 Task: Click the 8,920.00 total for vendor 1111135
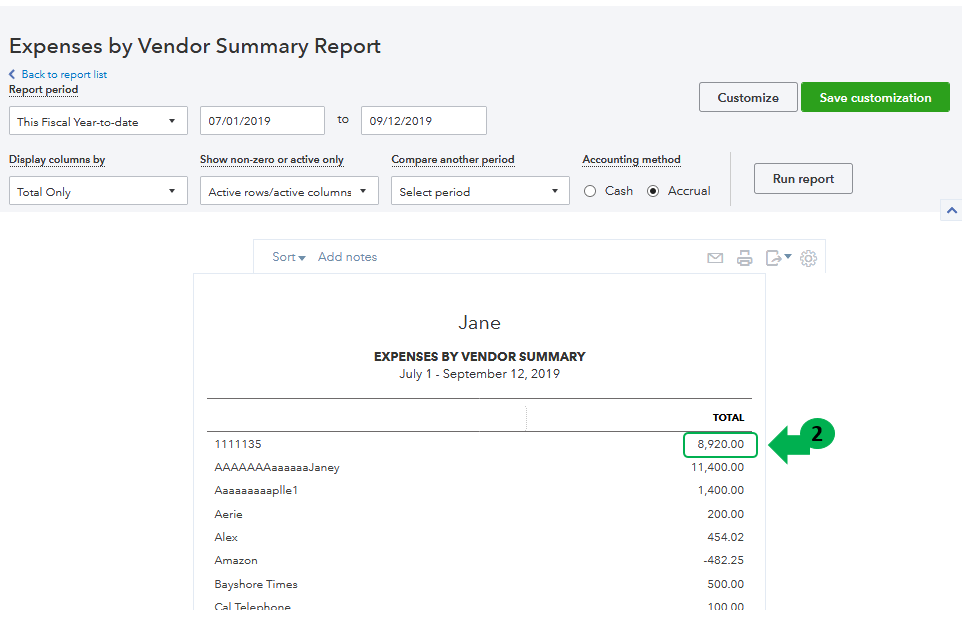click(x=720, y=444)
